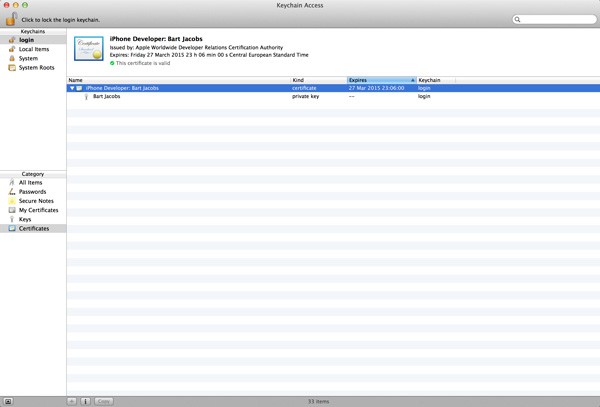The height and width of the screenshot is (407, 600).
Task: Click the magnifying glass search icon
Action: click(x=517, y=19)
